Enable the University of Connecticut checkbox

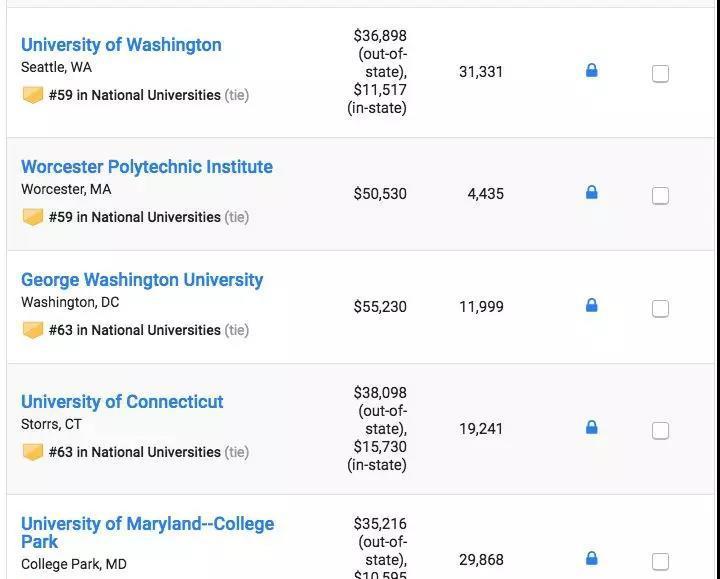click(x=660, y=430)
